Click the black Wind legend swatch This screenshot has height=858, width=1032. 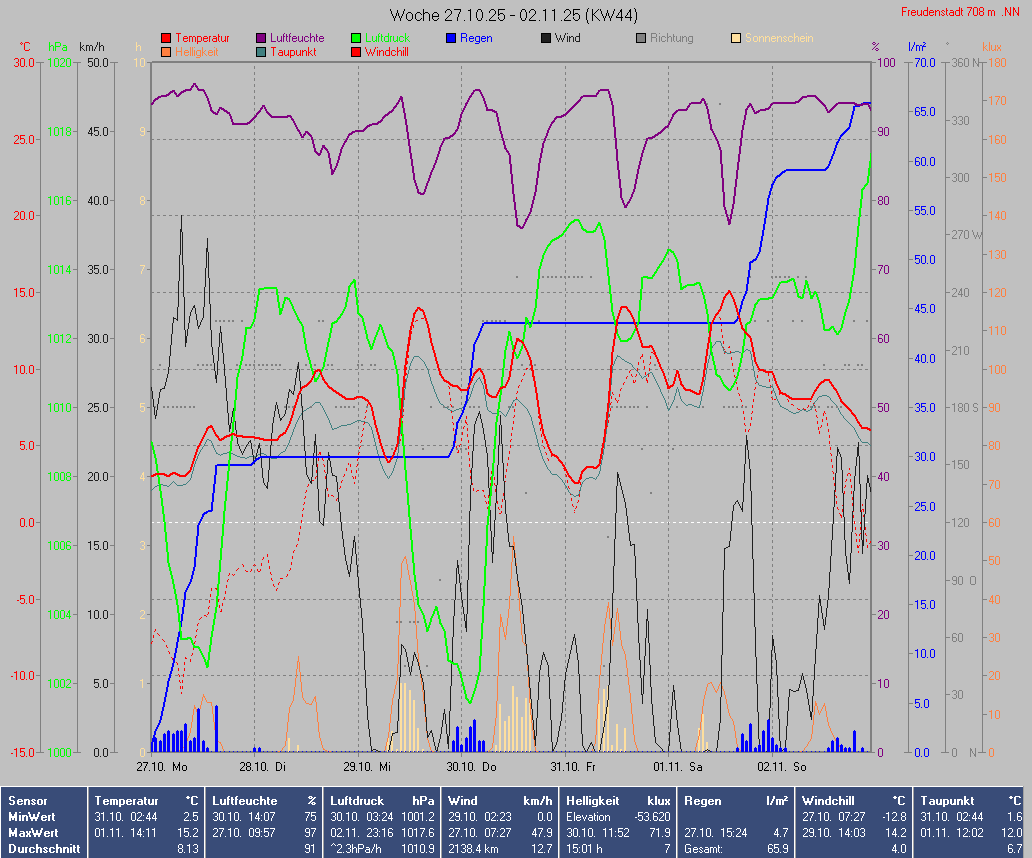click(x=546, y=38)
